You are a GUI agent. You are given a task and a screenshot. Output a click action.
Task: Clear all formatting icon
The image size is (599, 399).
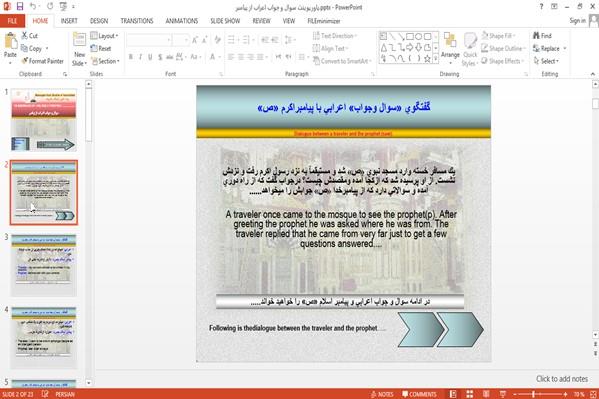tap(218, 40)
